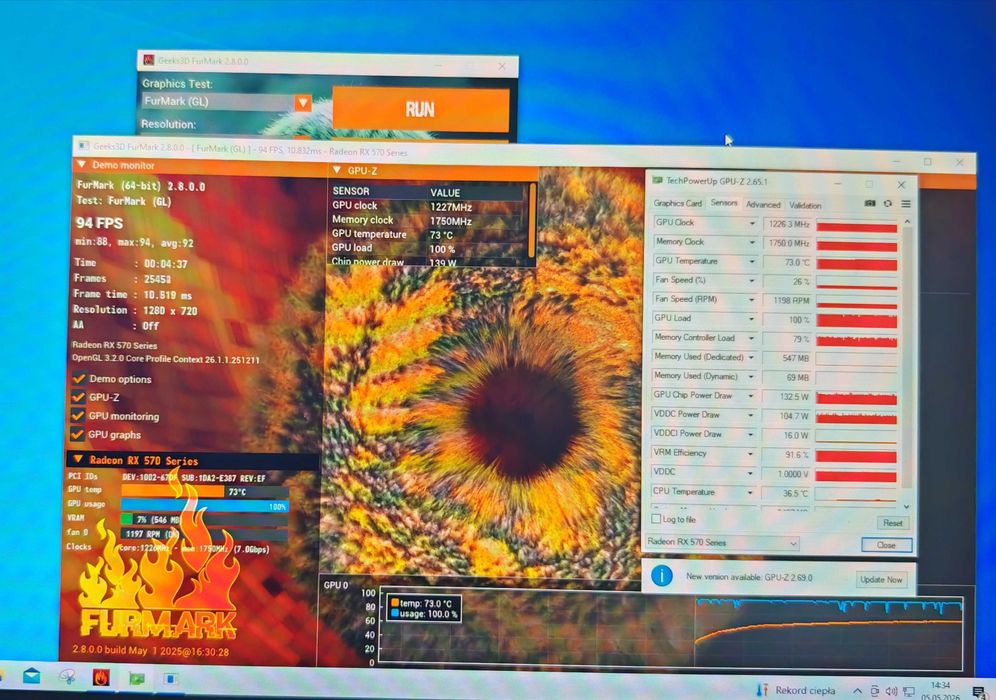
Task: Click the GPU temp 73°C orange bar
Action: pyautogui.click(x=173, y=491)
